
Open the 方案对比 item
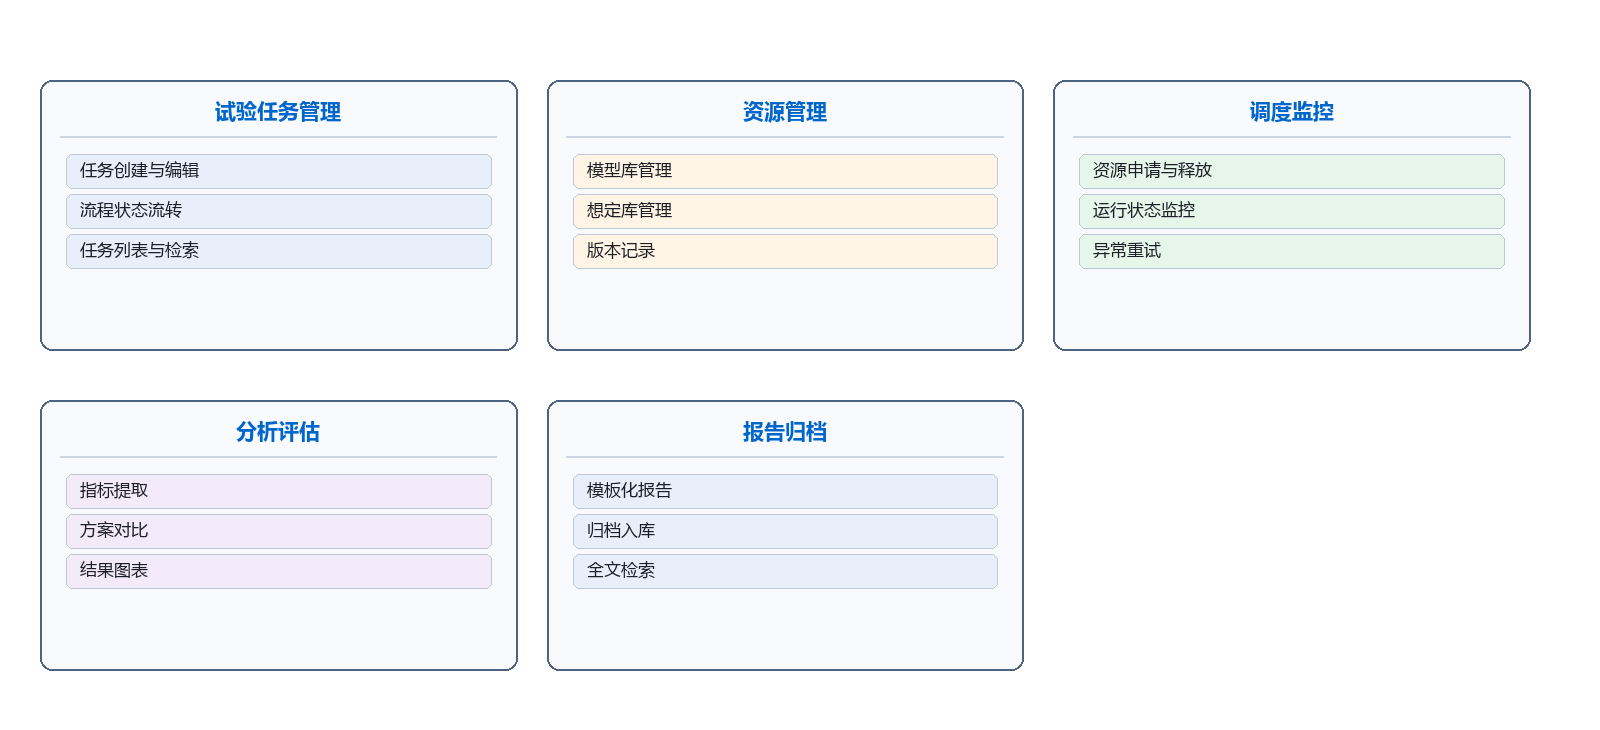279,531
